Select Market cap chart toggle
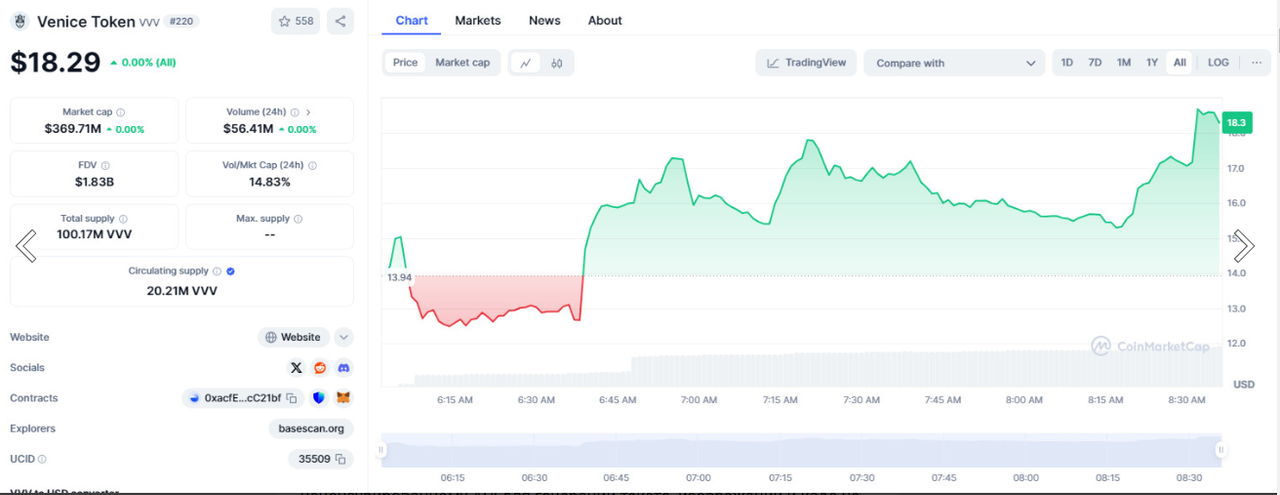The image size is (1280, 495). 462,62
